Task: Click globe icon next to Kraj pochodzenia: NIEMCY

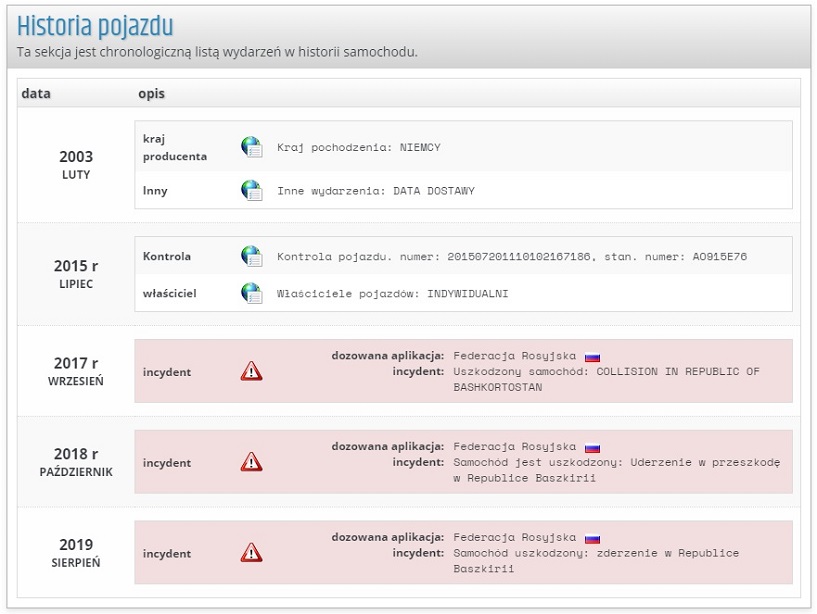Action: 251,147
